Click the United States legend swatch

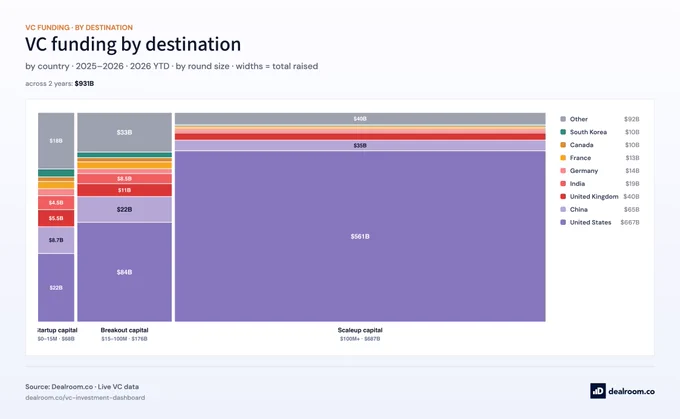tap(563, 222)
